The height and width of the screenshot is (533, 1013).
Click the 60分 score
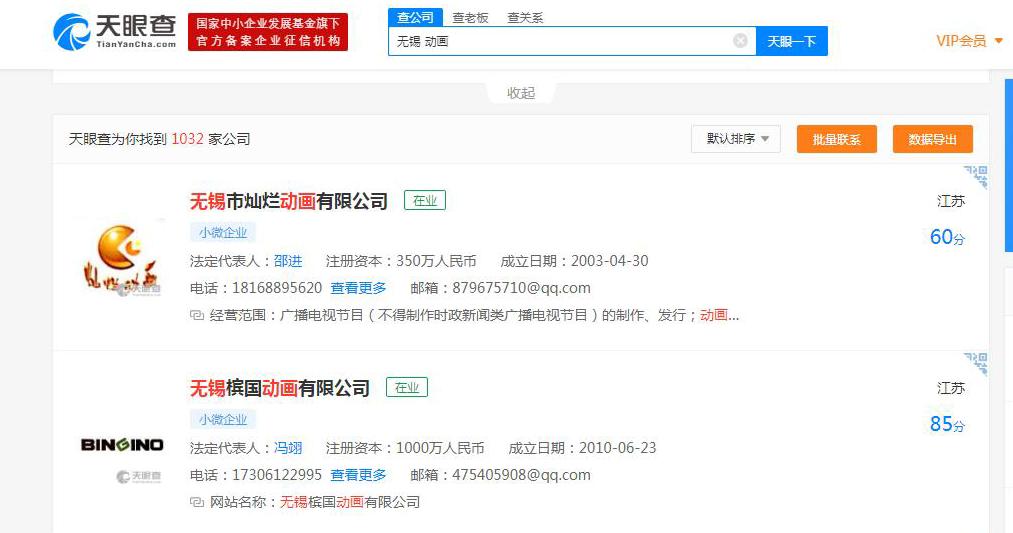click(947, 237)
